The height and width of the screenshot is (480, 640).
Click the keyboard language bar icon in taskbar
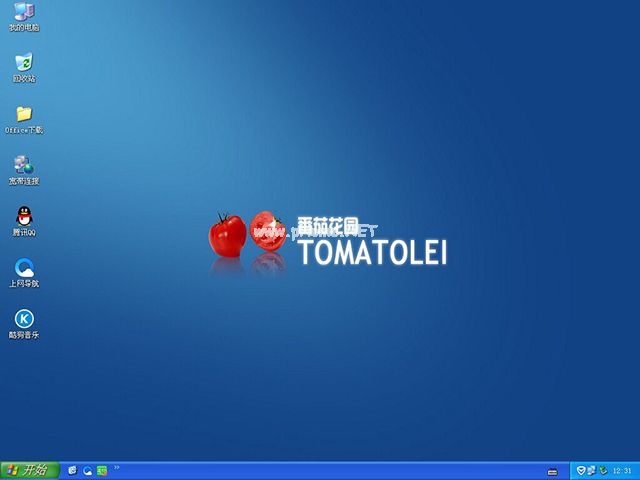tap(553, 471)
